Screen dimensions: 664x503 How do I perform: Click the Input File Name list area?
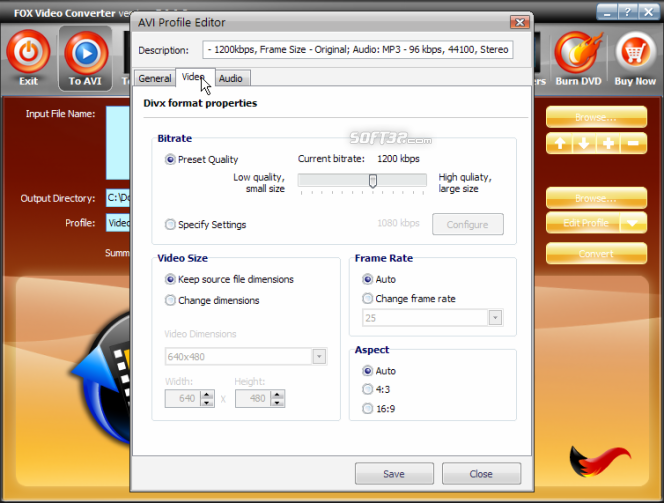[x=118, y=143]
